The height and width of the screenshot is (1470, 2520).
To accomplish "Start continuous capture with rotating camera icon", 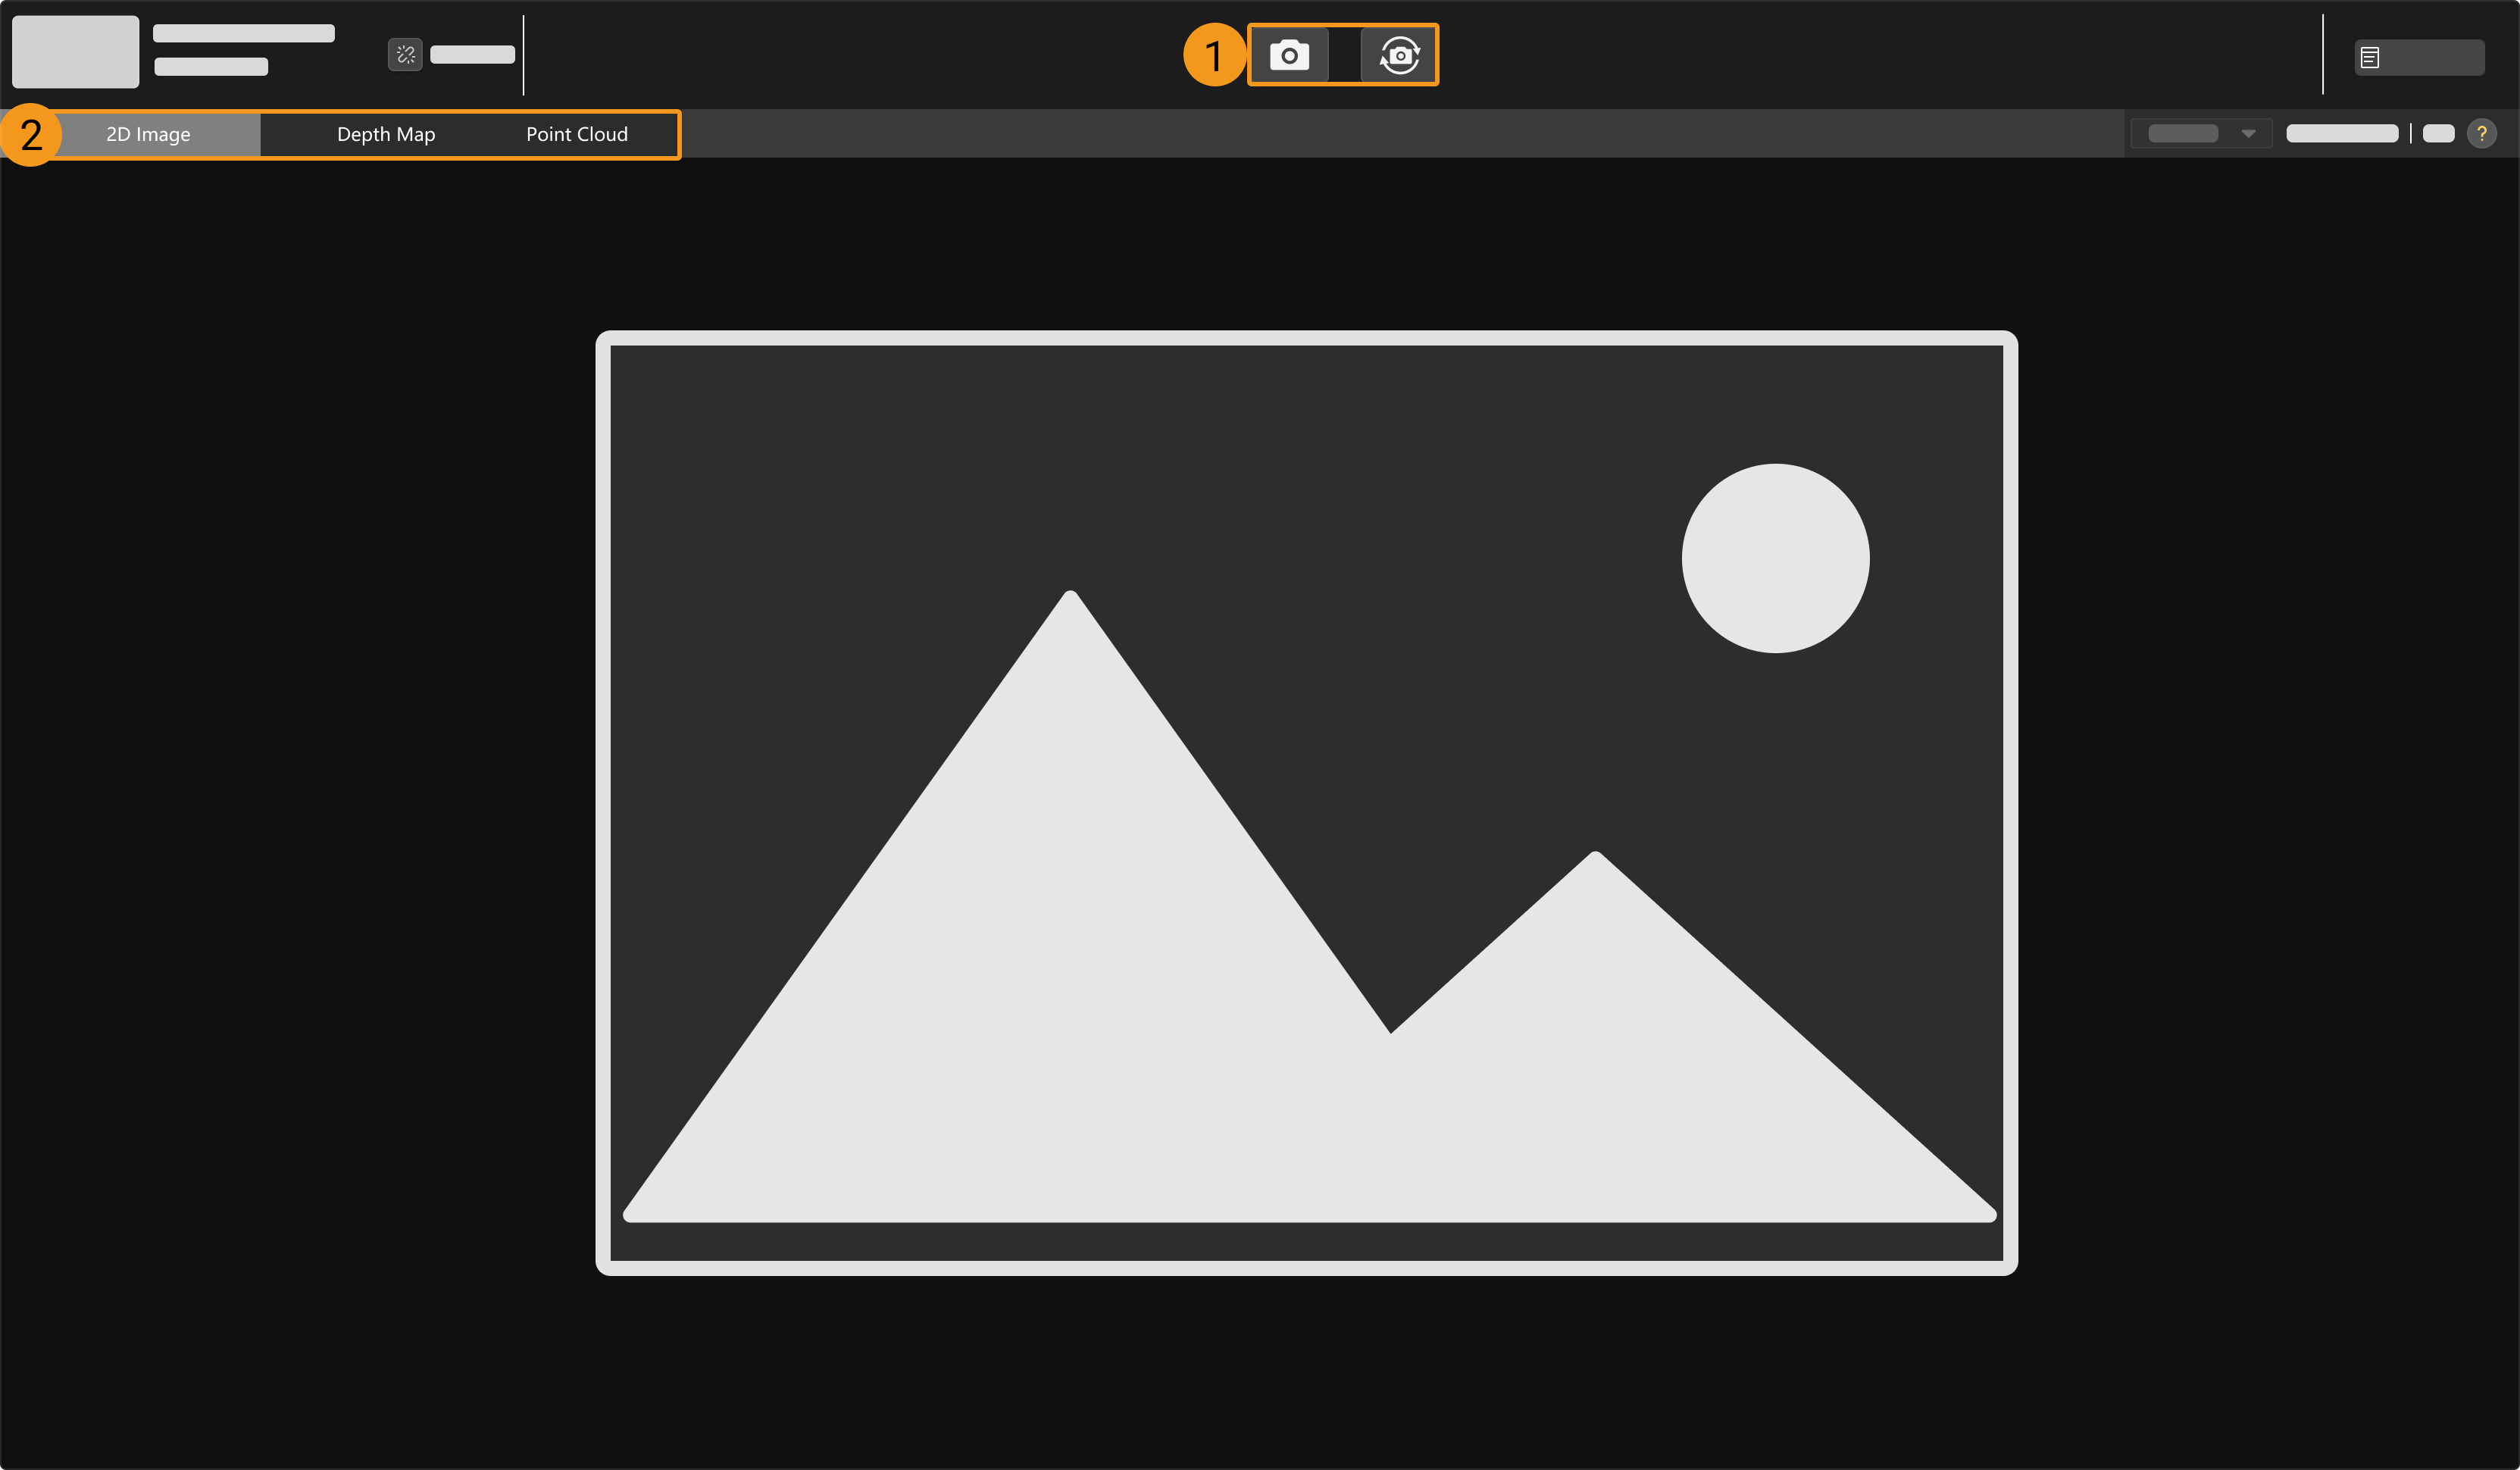I will [x=1399, y=55].
